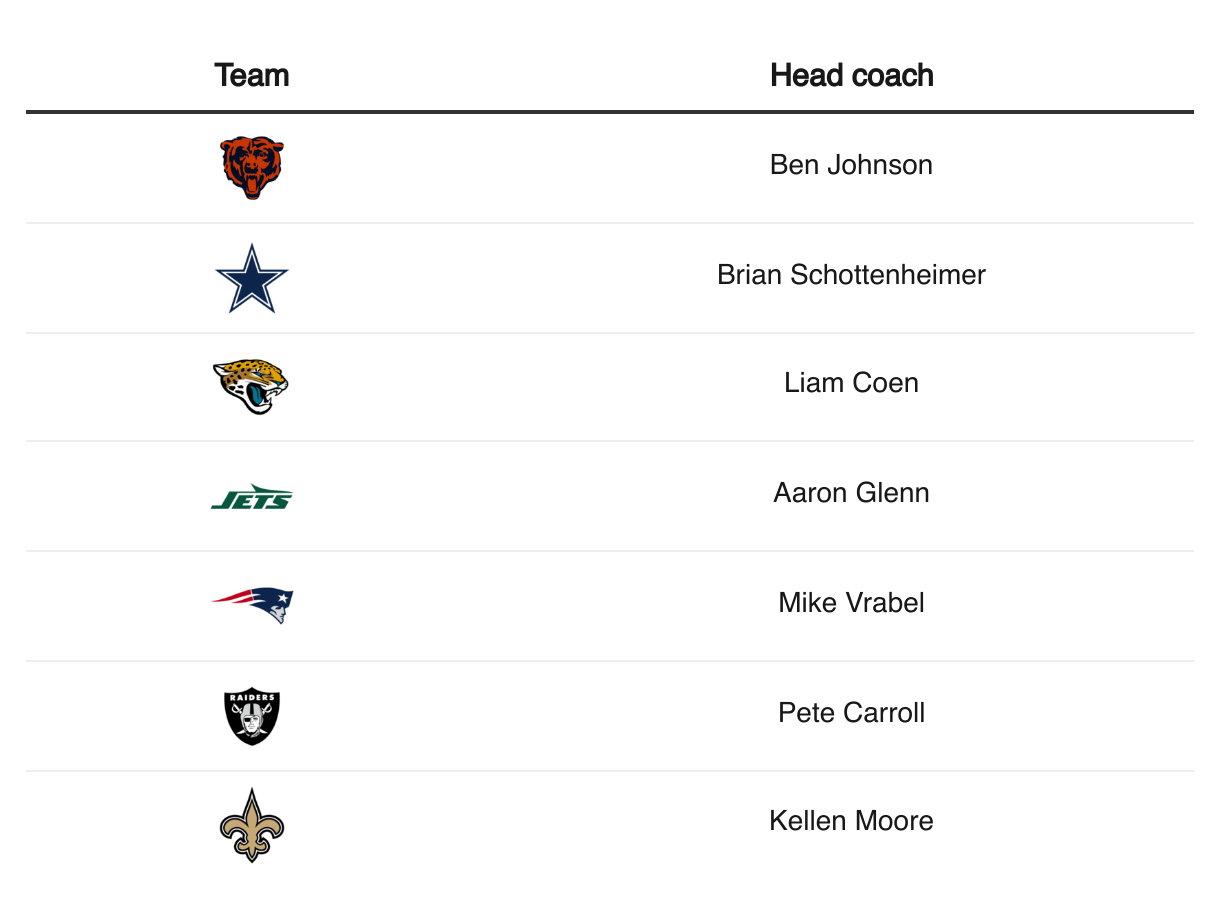Click the word Vrabel in Patriots row

click(882, 603)
